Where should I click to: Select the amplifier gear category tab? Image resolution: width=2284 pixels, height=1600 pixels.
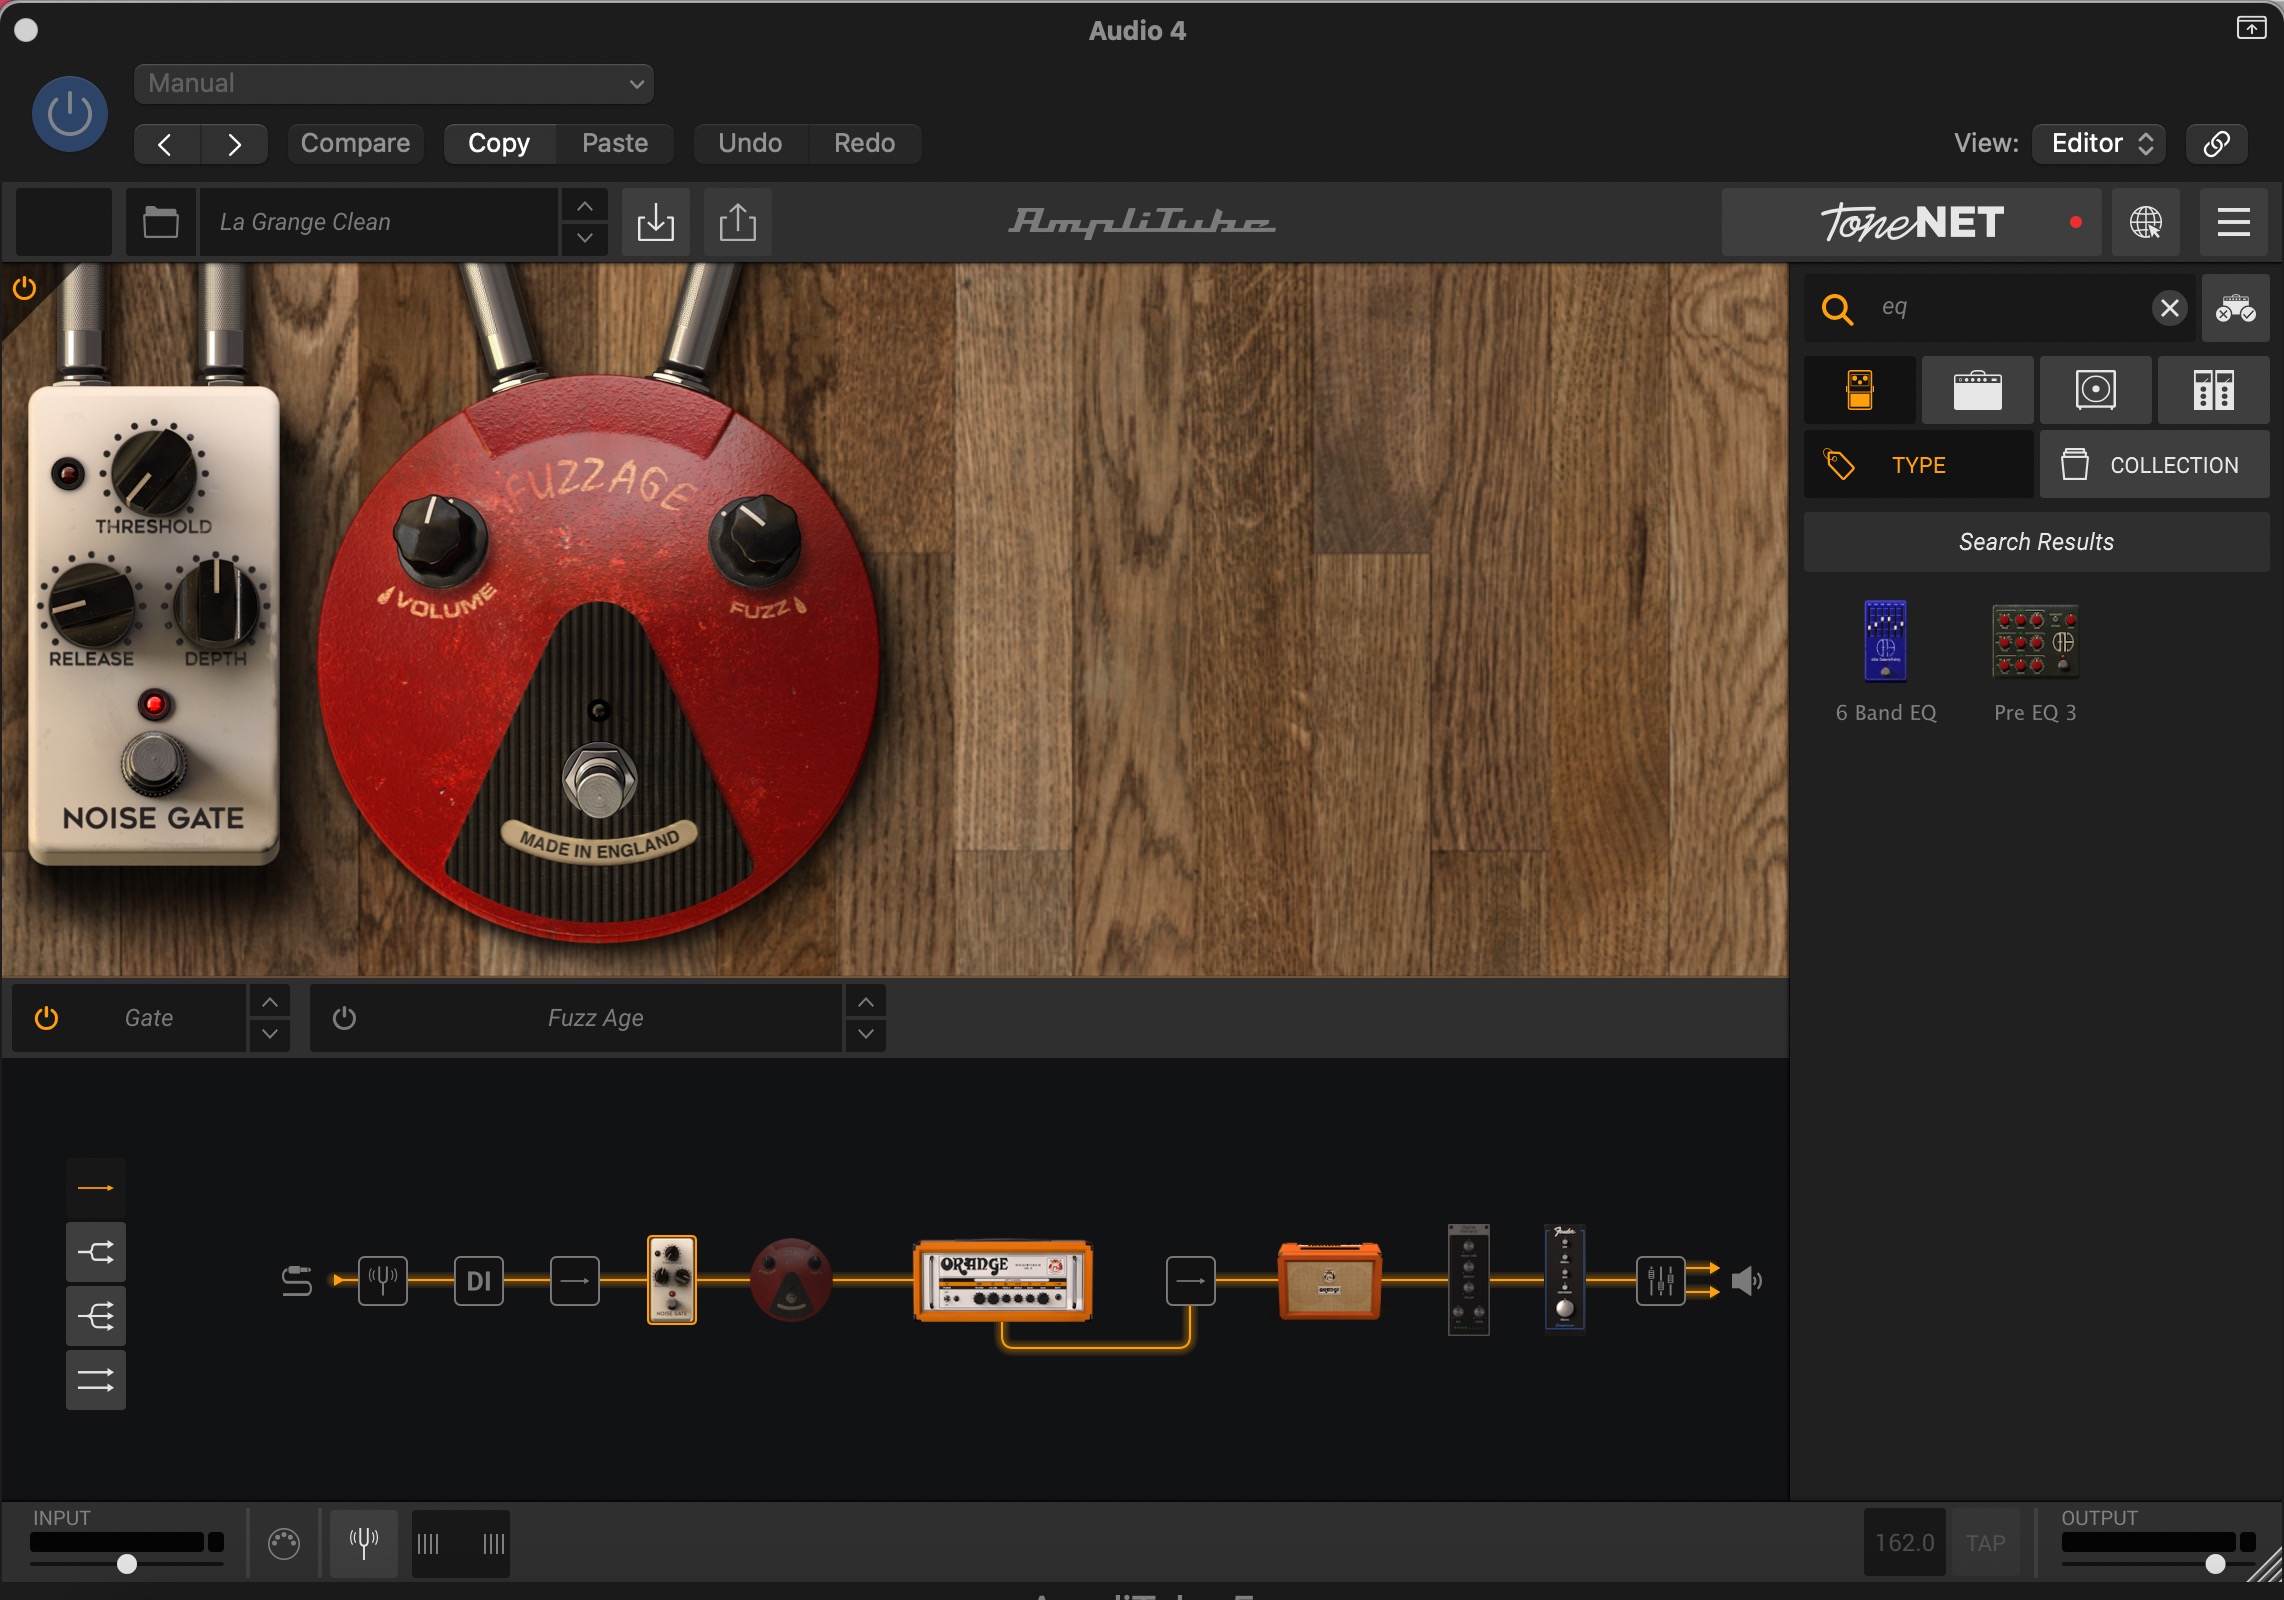coord(1977,390)
